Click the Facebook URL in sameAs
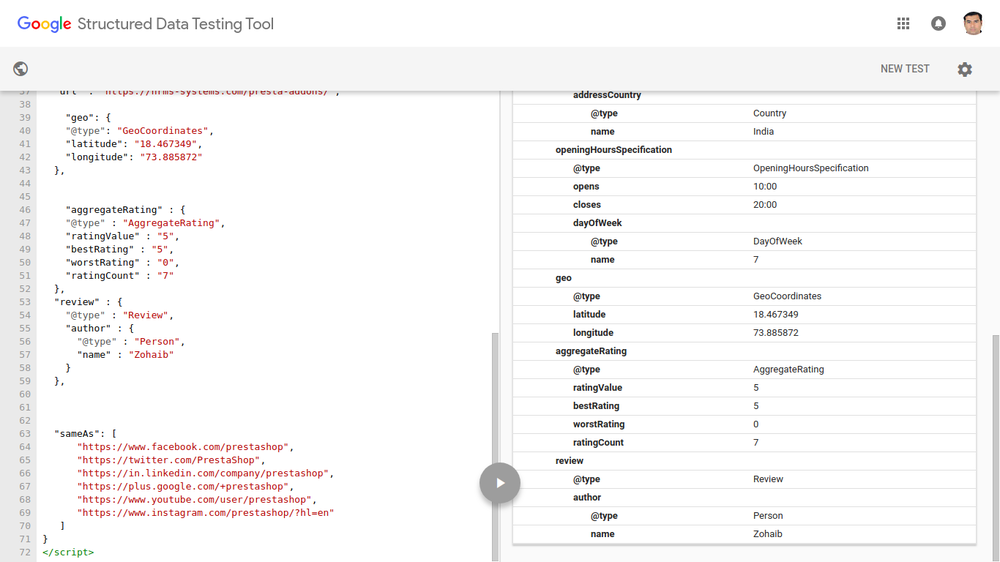This screenshot has width=1000, height=562. click(x=183, y=447)
